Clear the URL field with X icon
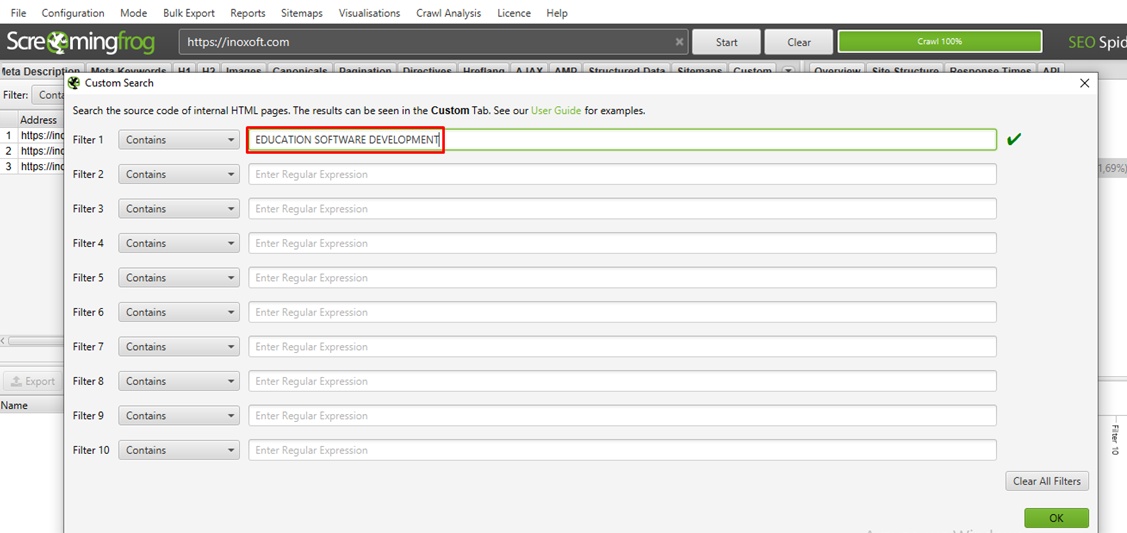The width and height of the screenshot is (1127, 533). pos(679,42)
